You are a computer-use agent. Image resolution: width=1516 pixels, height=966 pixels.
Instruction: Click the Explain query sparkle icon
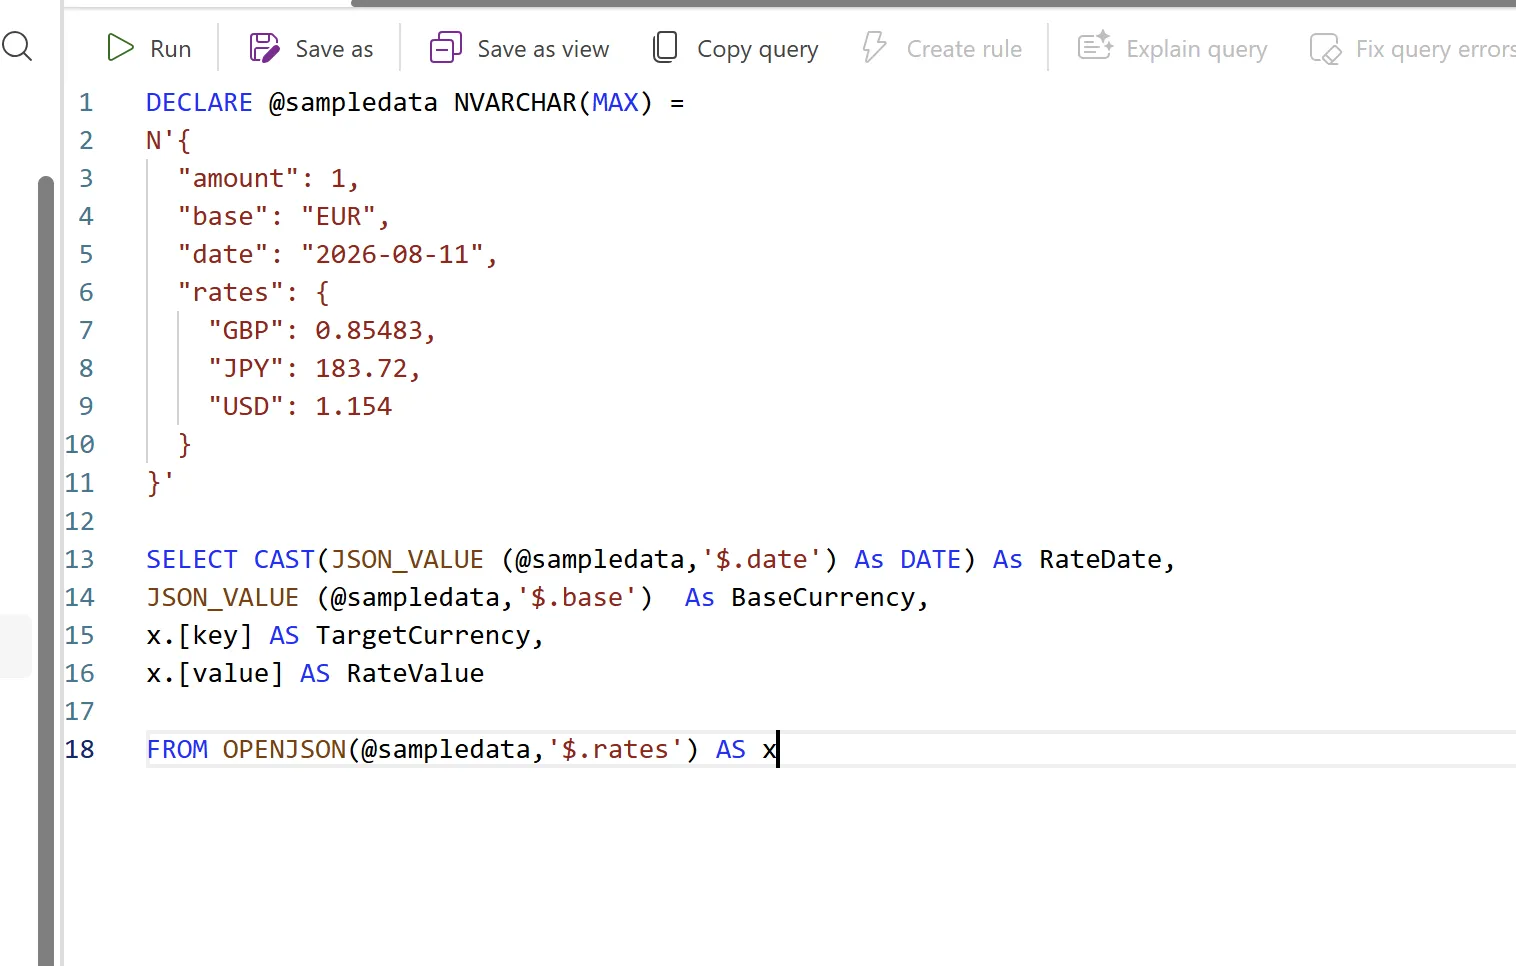coord(1095,46)
